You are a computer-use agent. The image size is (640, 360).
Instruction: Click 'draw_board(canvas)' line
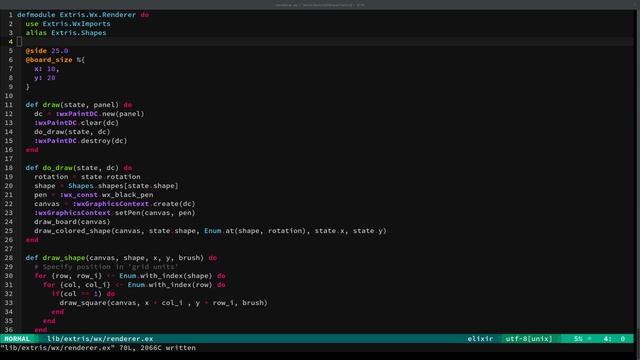72,222
